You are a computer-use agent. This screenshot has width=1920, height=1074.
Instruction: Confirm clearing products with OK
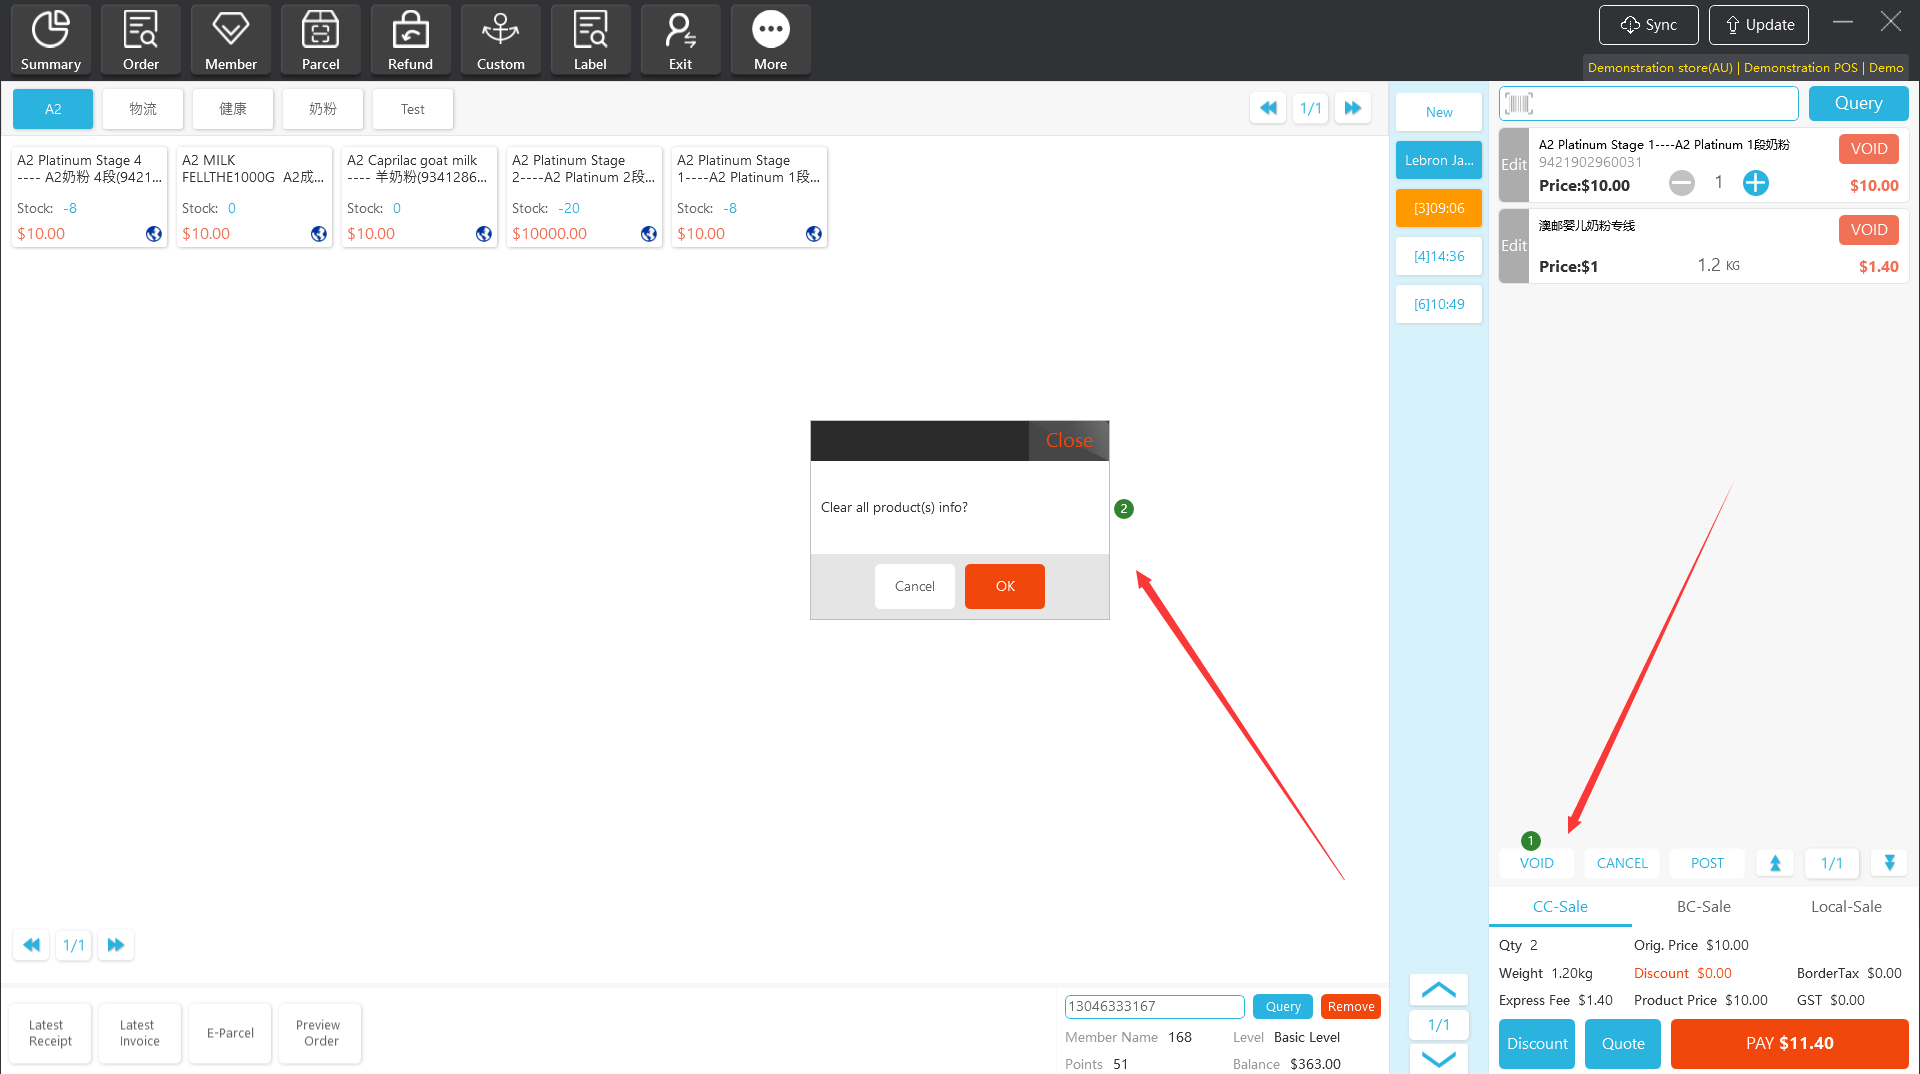[x=1004, y=586]
